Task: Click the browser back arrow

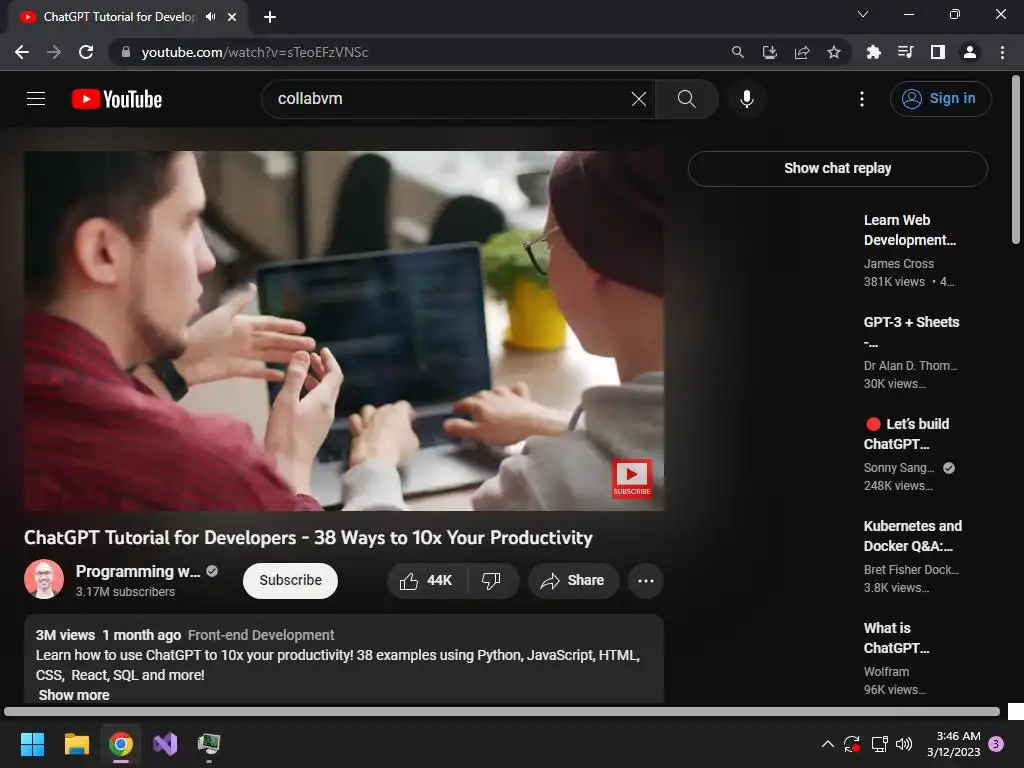Action: (22, 52)
